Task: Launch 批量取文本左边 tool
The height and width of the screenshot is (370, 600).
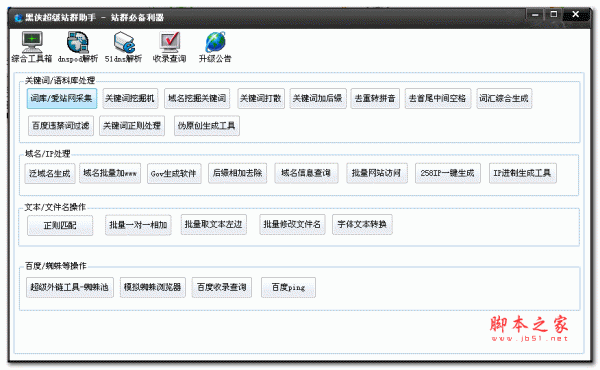Action: click(x=214, y=224)
